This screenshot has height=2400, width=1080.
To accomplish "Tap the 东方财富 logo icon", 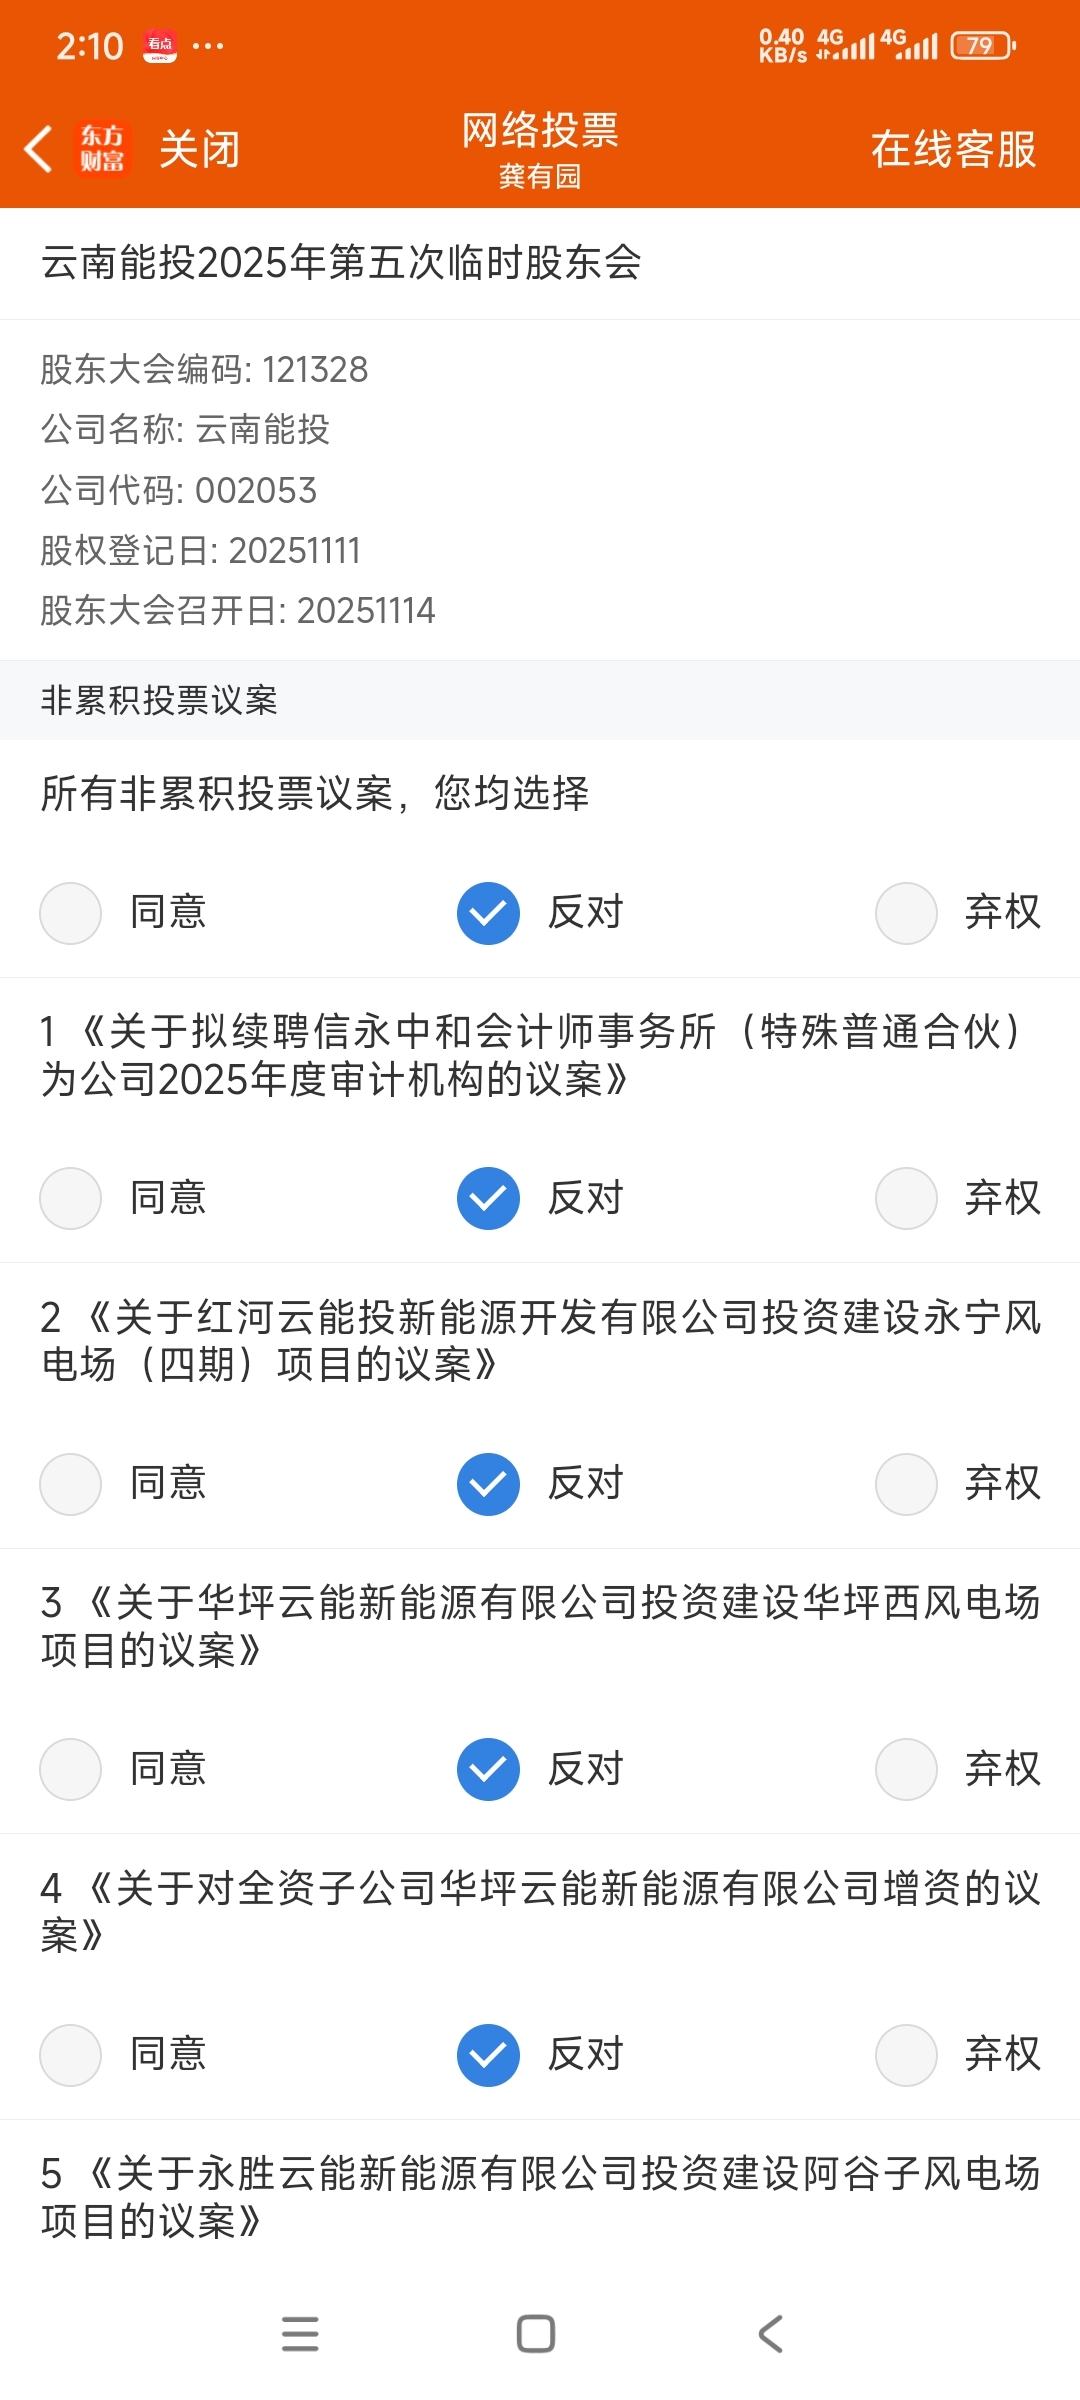I will tap(103, 149).
